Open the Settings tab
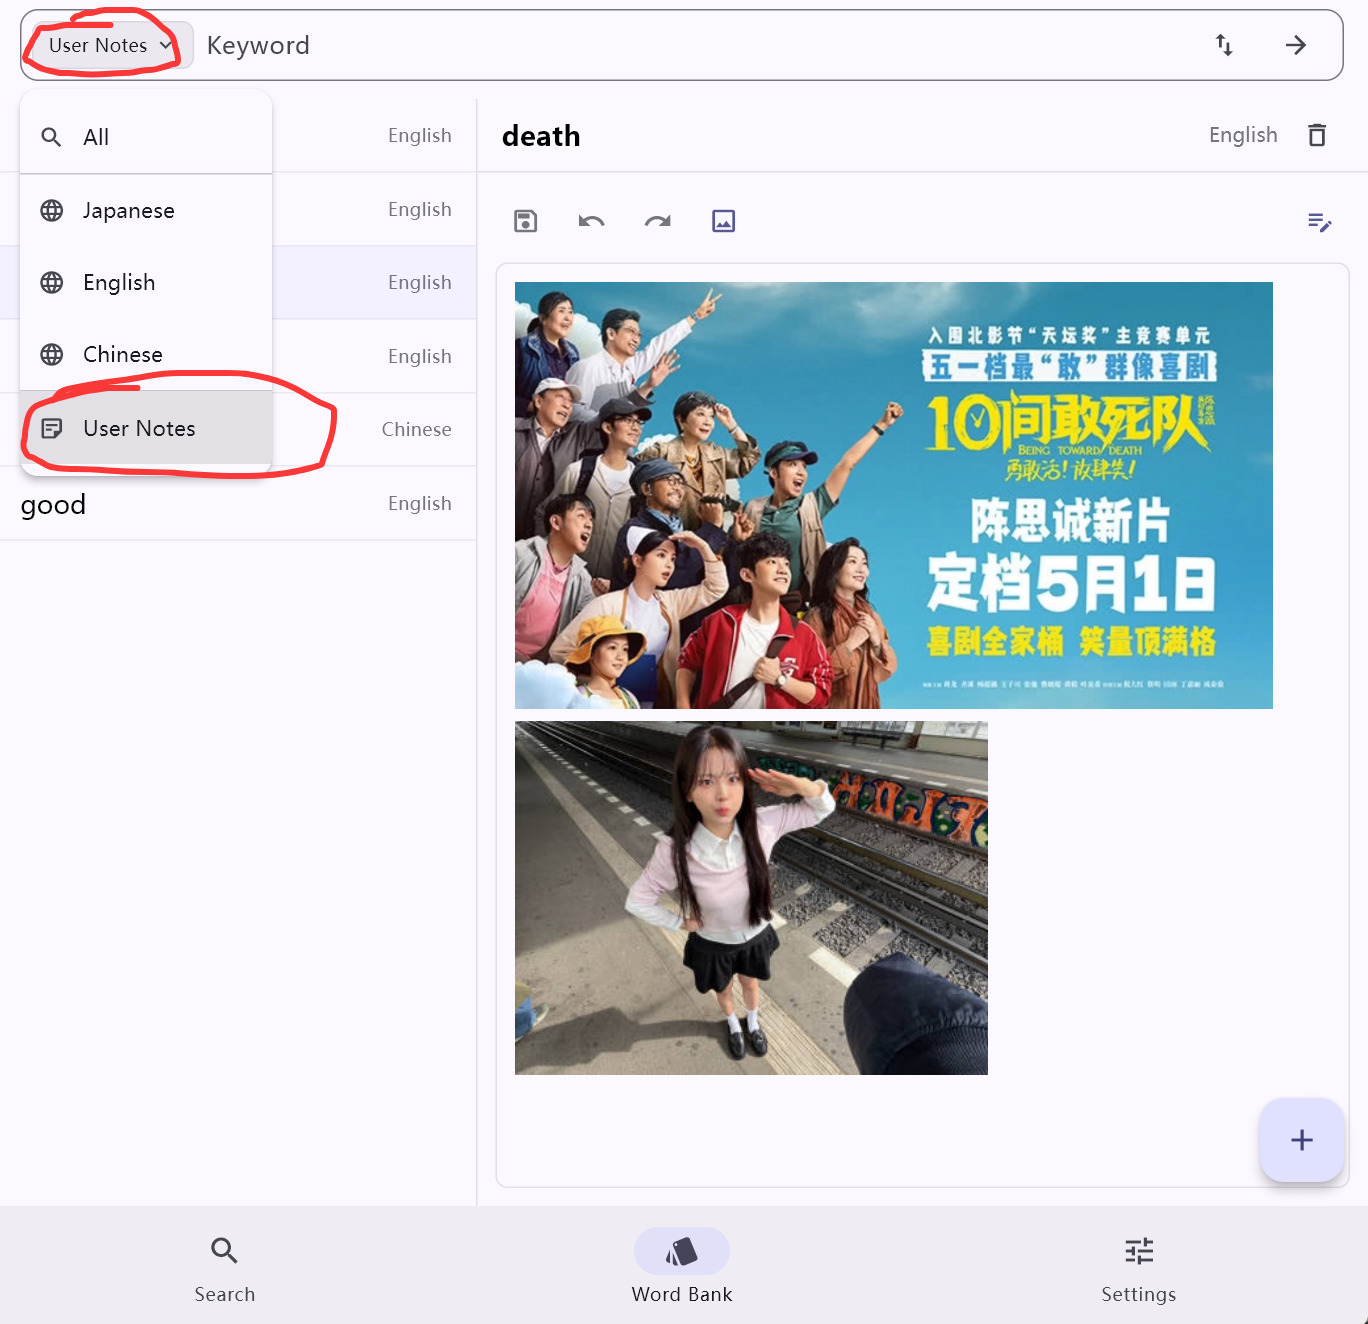1368x1324 pixels. pyautogui.click(x=1138, y=1268)
